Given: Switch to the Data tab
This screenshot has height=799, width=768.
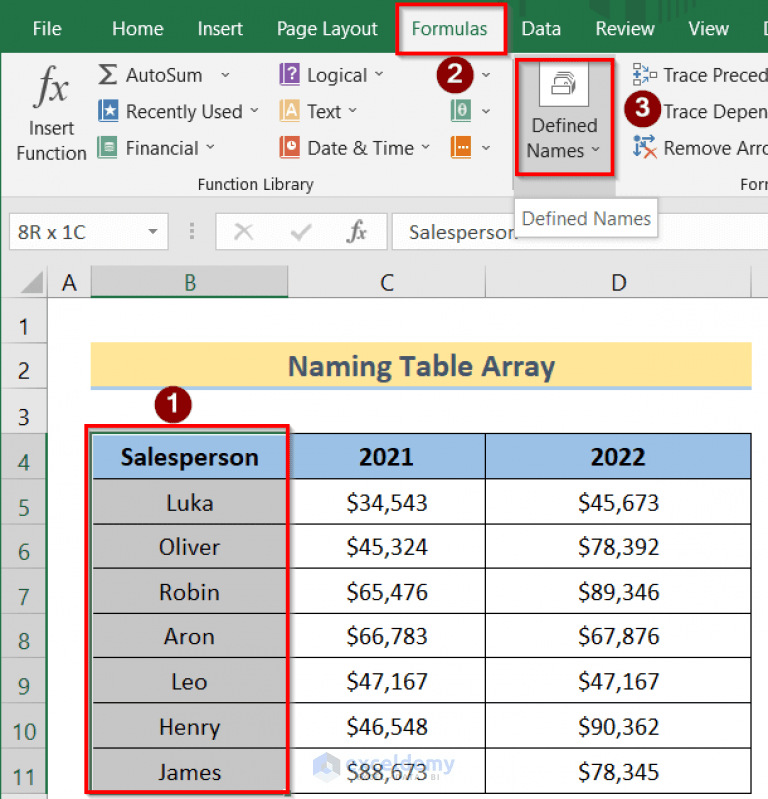Looking at the screenshot, I should pos(541,29).
